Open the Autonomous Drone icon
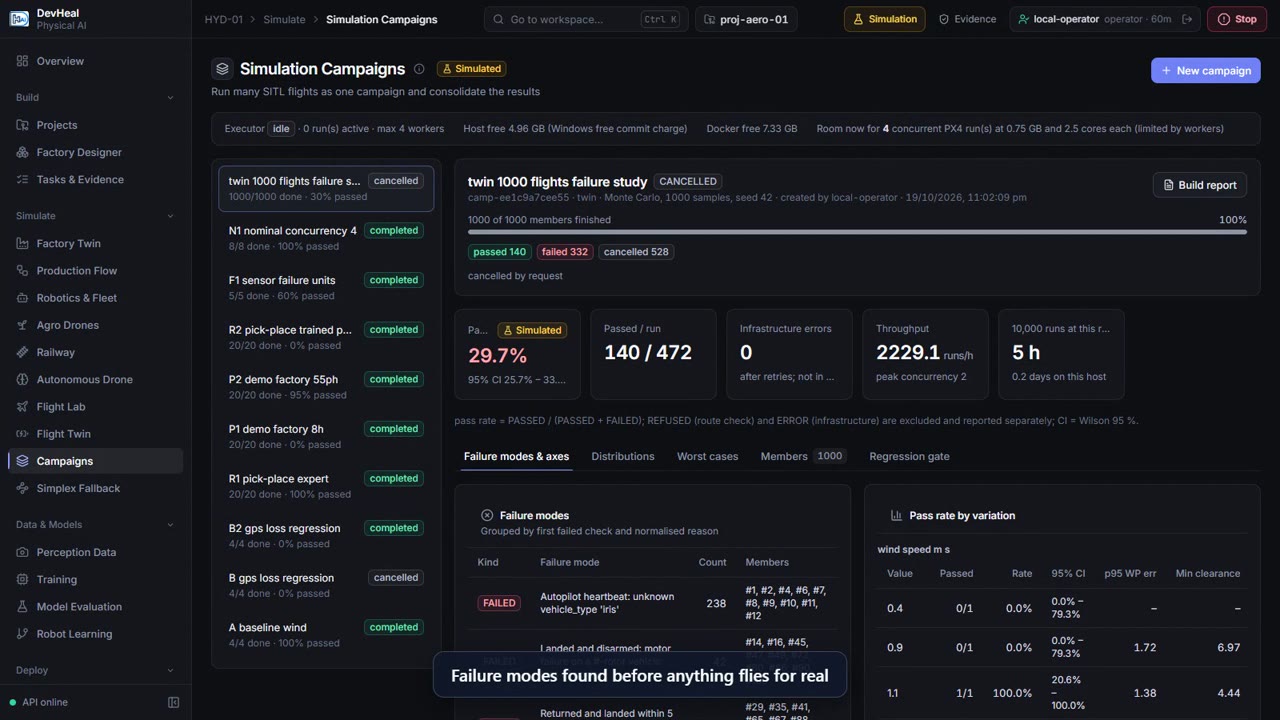 pyautogui.click(x=22, y=379)
